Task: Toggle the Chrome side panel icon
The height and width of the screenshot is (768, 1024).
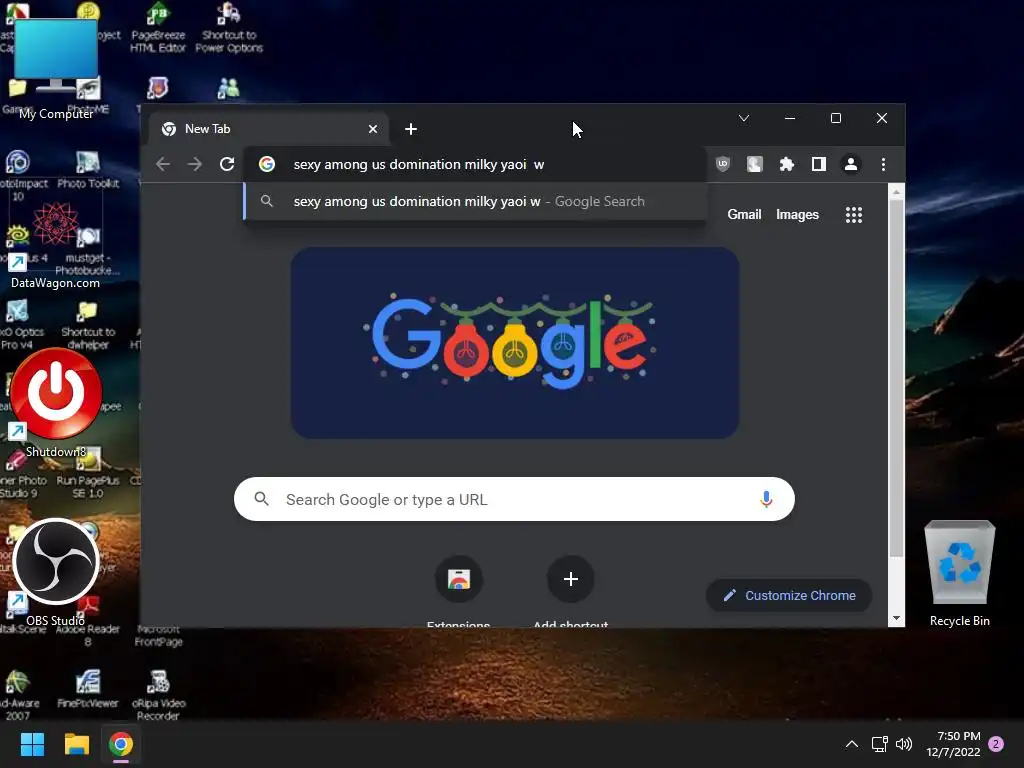Action: coord(818,164)
